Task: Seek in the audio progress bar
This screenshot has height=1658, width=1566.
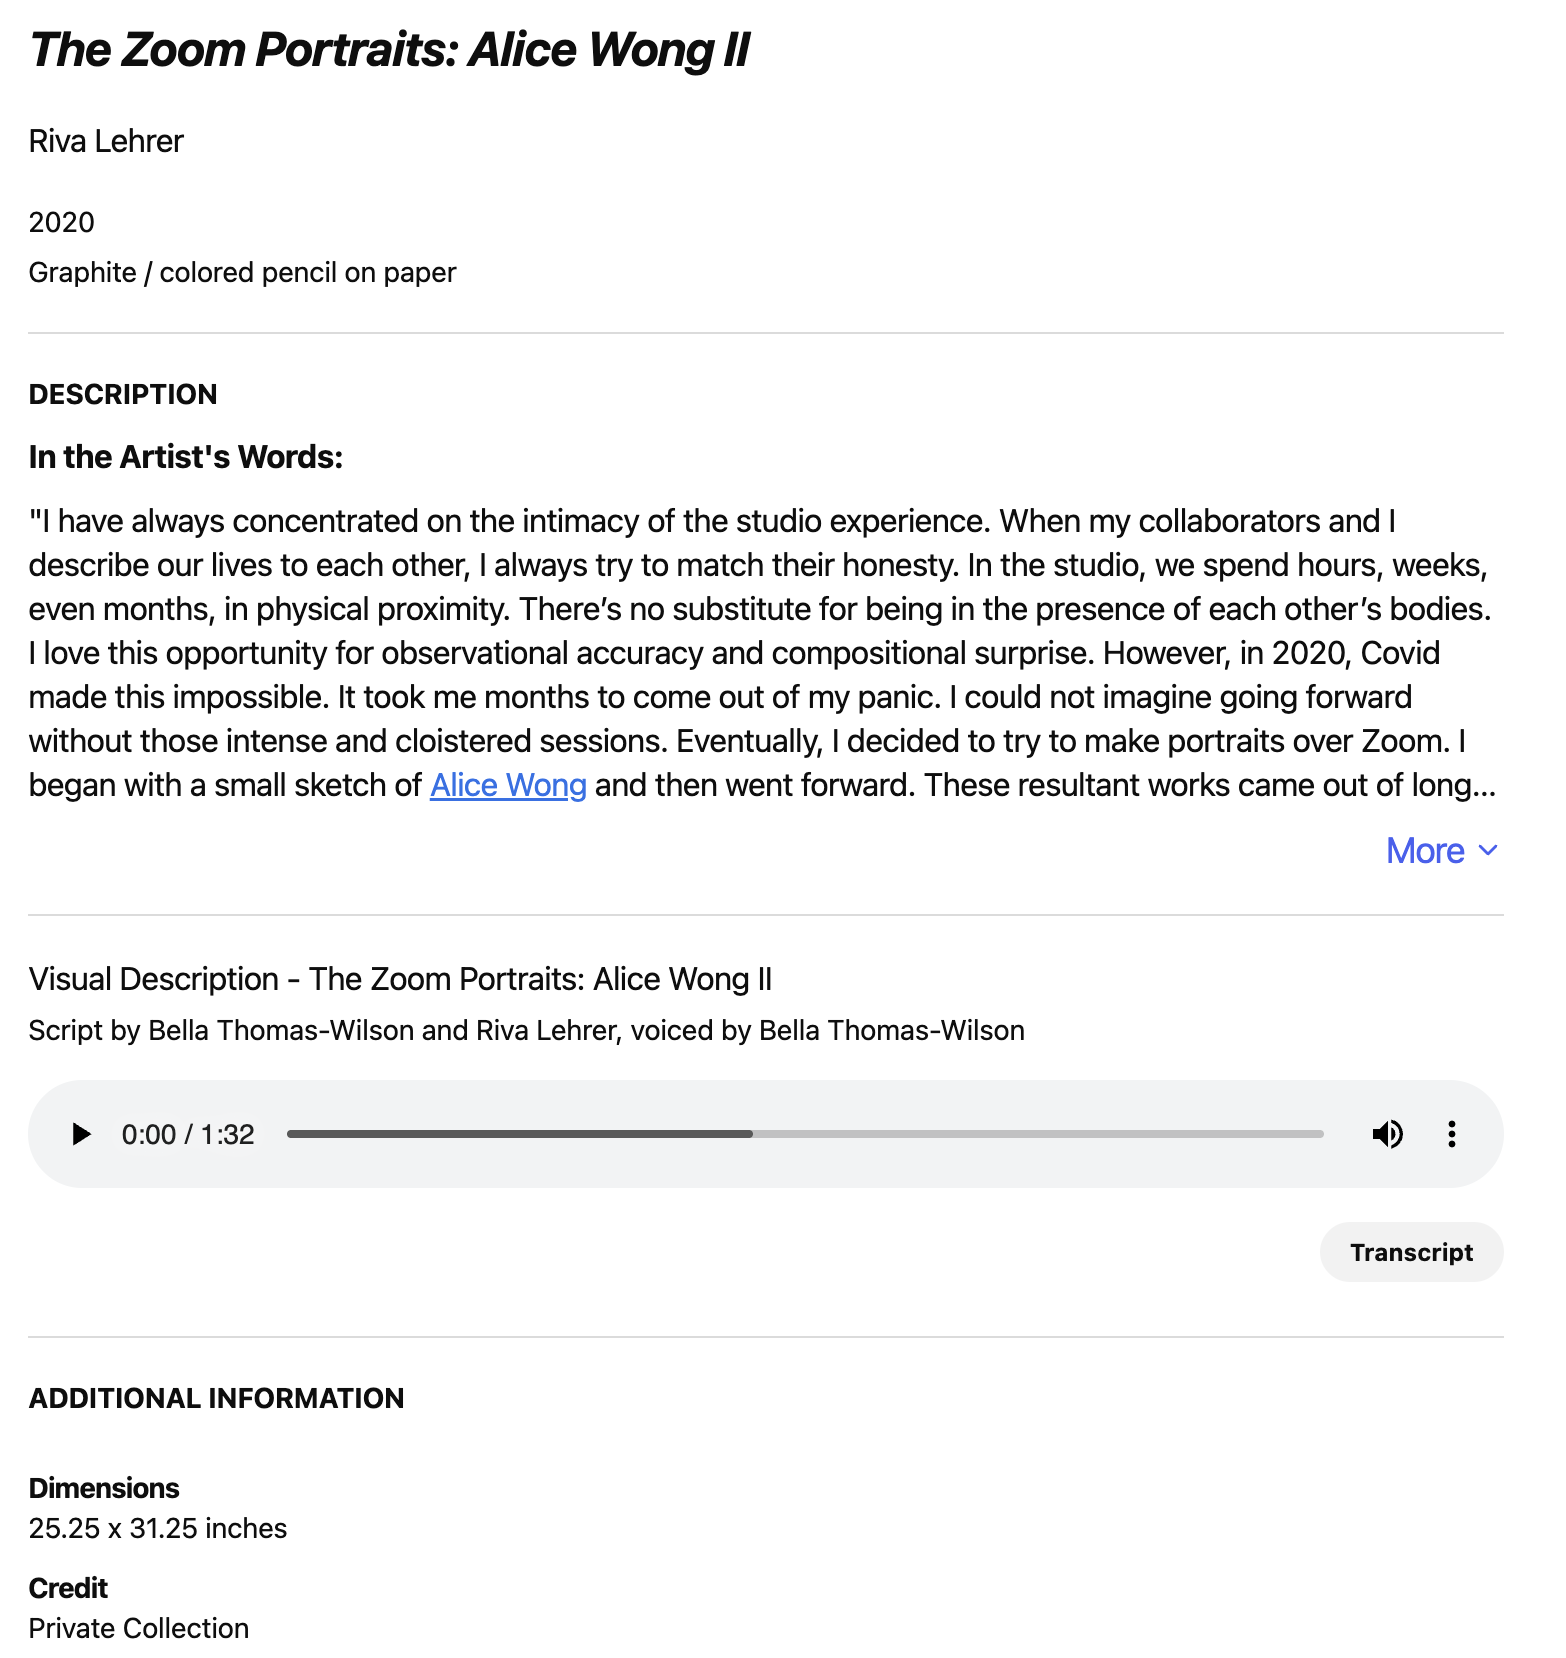Action: pyautogui.click(x=805, y=1134)
